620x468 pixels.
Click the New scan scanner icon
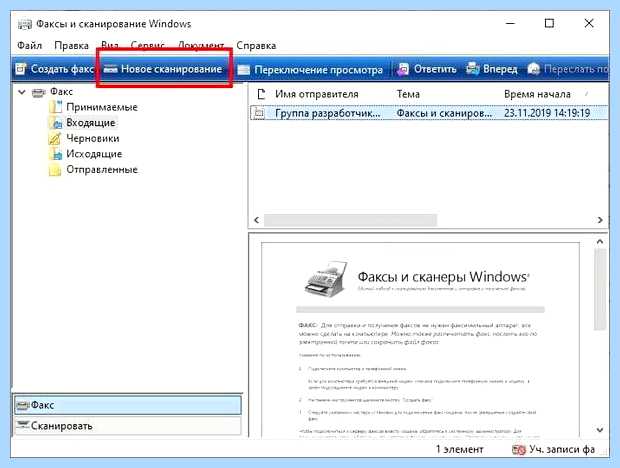click(110, 69)
